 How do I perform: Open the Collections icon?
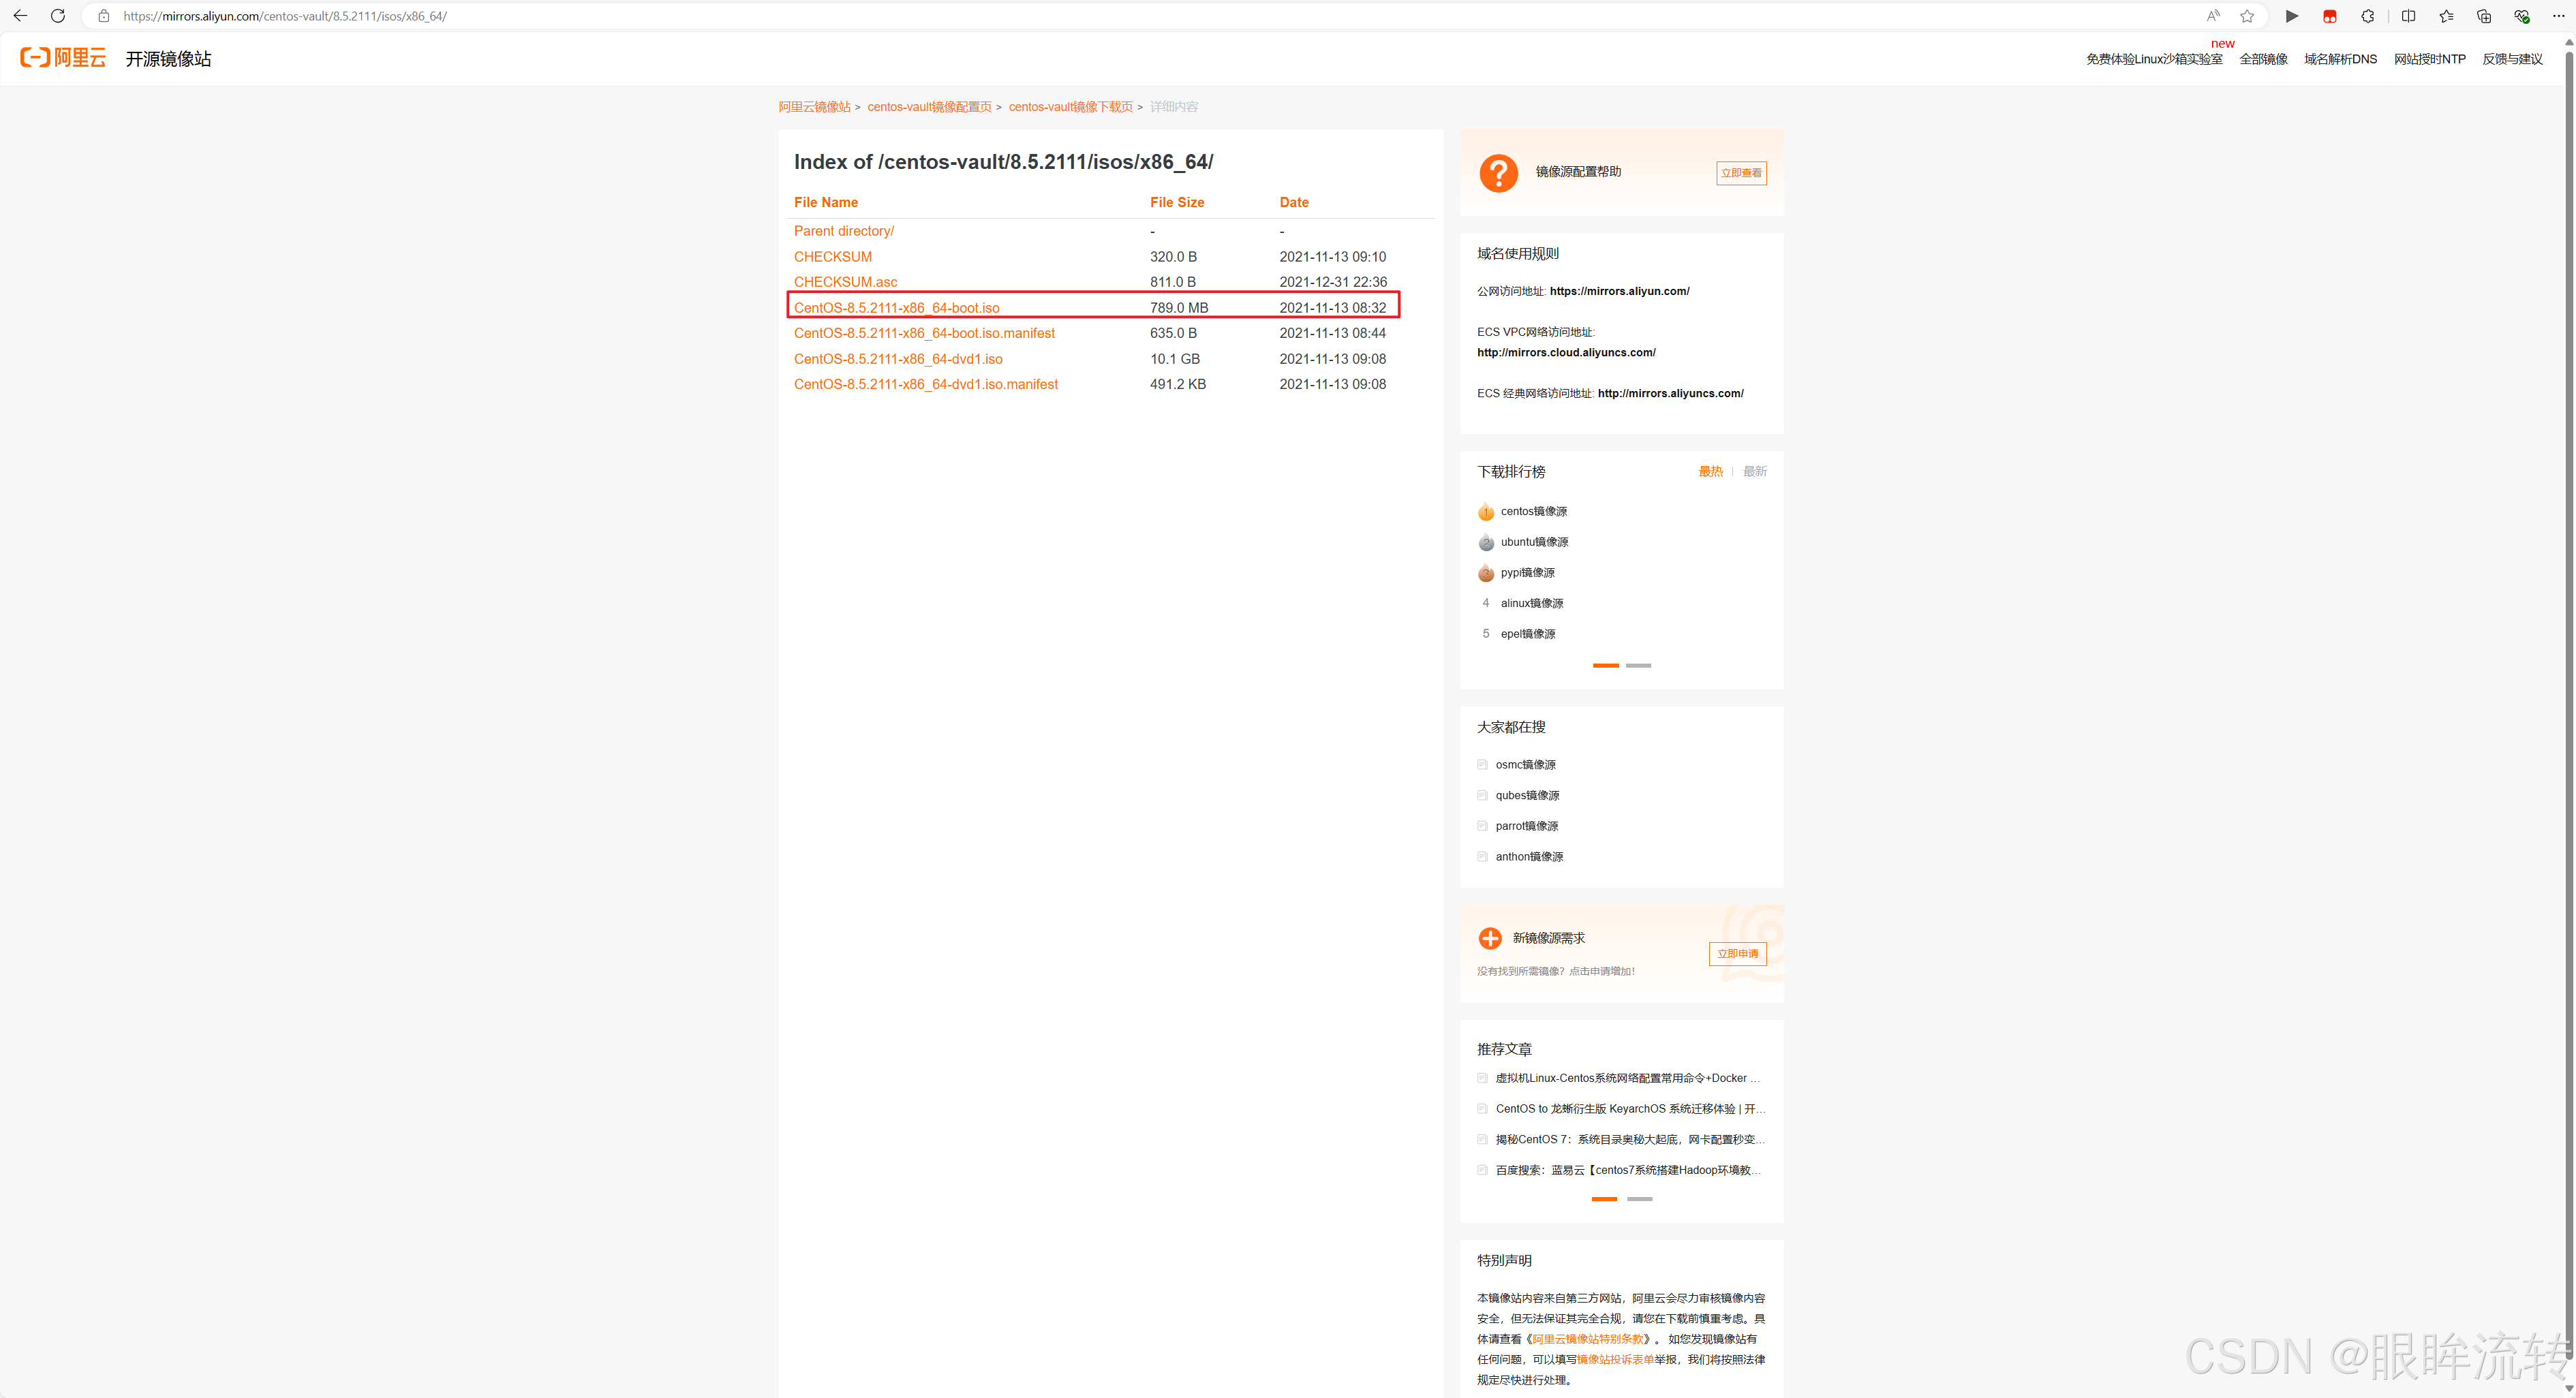2484,16
